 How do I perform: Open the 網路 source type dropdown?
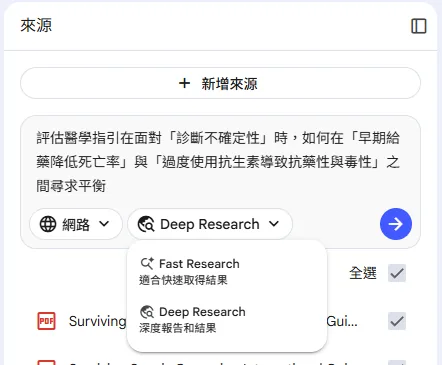pyautogui.click(x=76, y=224)
